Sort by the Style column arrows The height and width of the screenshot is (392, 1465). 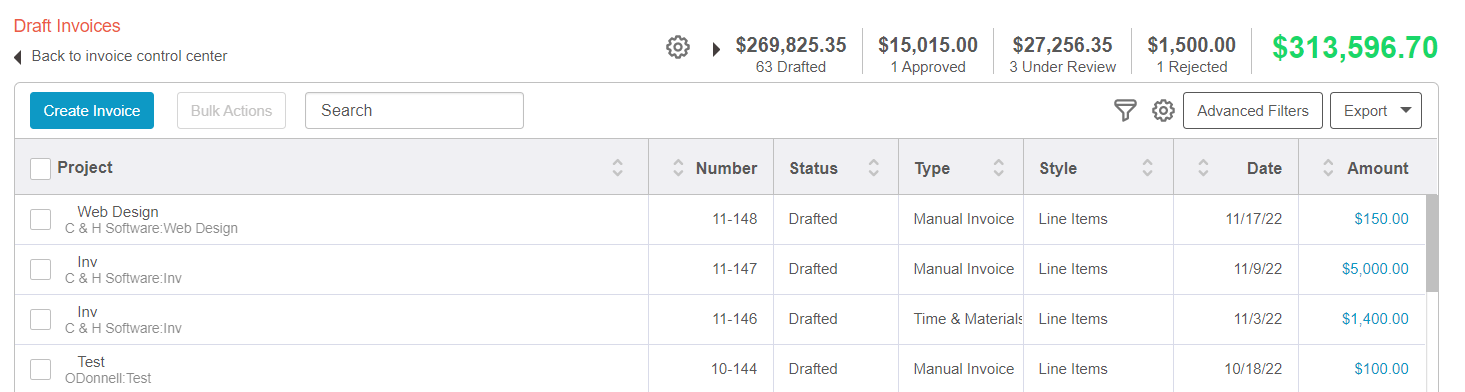click(1148, 168)
